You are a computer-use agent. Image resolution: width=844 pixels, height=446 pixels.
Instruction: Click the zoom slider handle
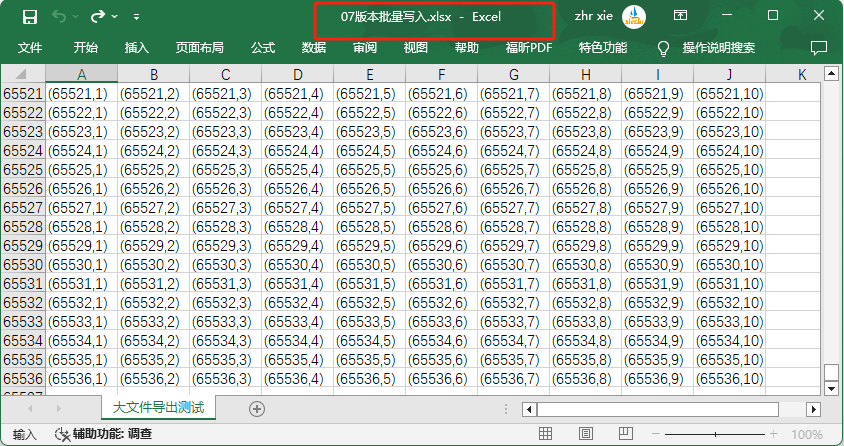tap(714, 435)
